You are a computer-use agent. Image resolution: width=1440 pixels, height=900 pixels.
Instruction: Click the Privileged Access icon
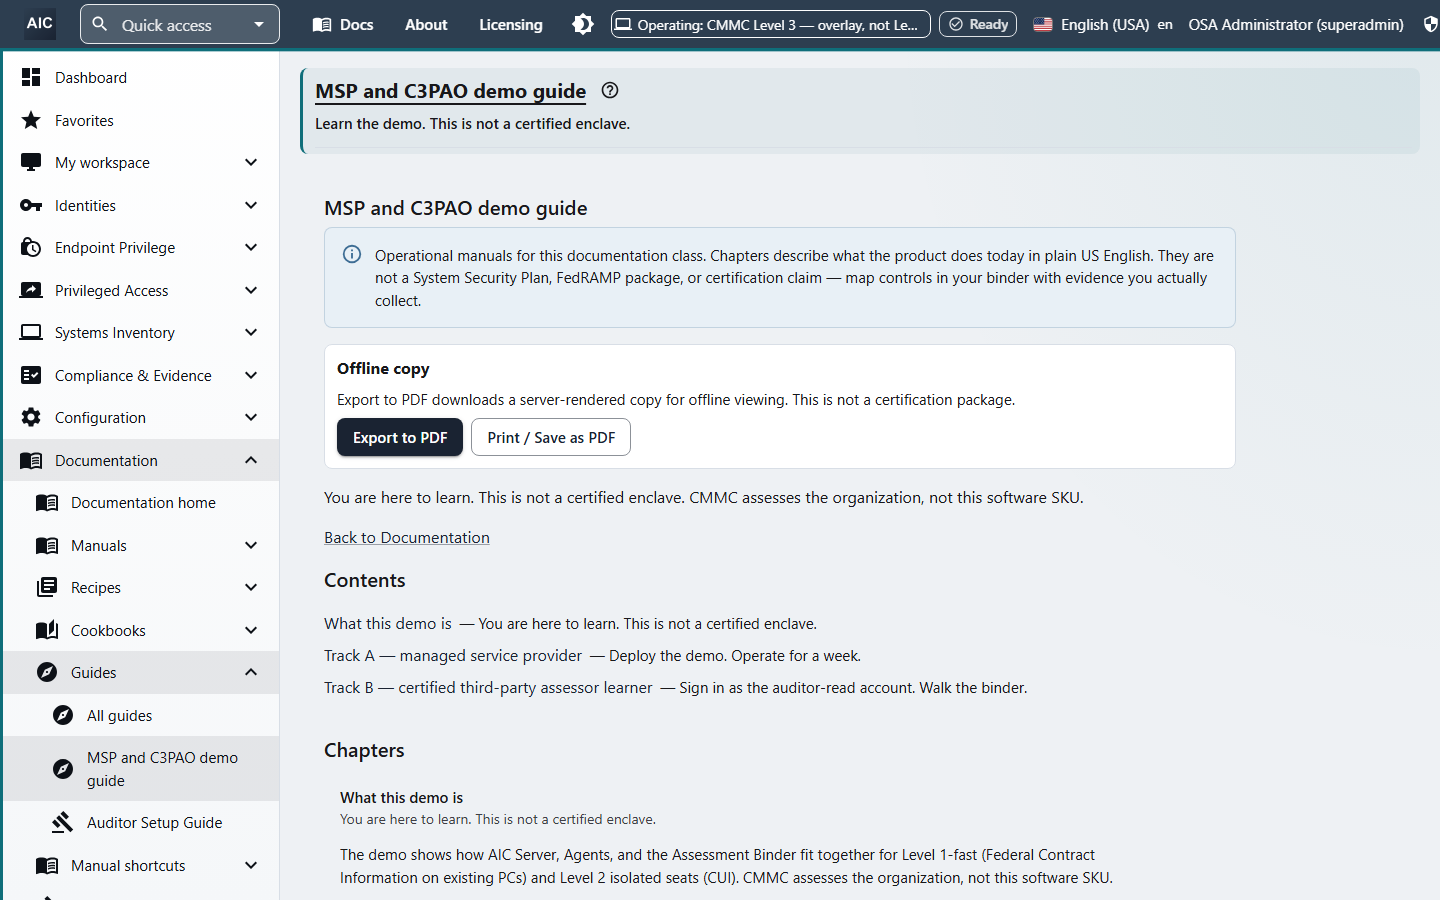coord(31,290)
